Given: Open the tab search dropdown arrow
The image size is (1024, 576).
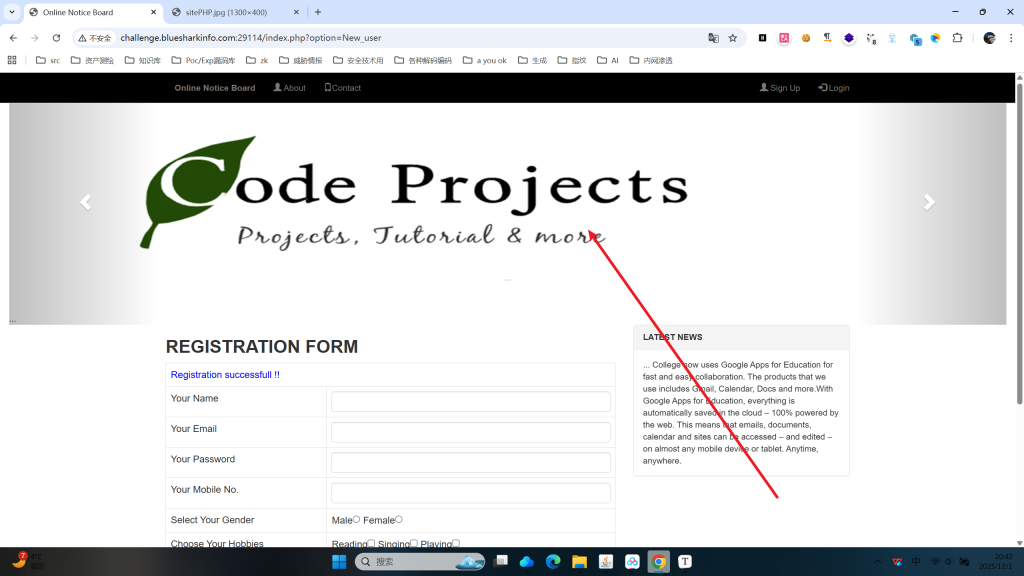Looking at the screenshot, I should [12, 12].
